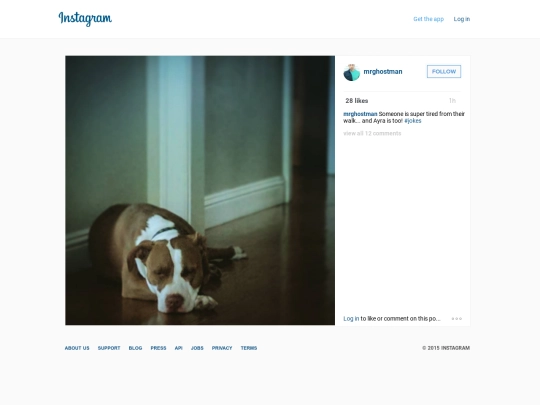
Task: Open the #jokes hashtag
Action: [x=413, y=121]
